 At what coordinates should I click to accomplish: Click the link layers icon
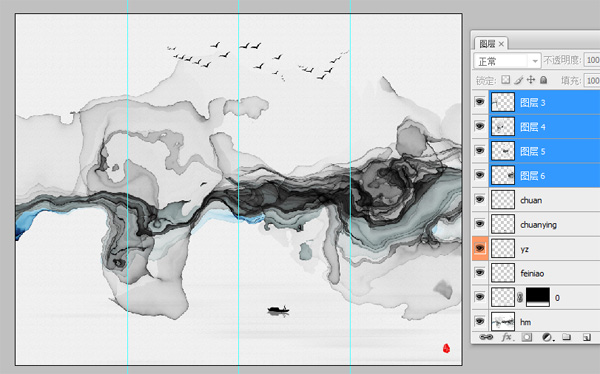[x=486, y=337]
